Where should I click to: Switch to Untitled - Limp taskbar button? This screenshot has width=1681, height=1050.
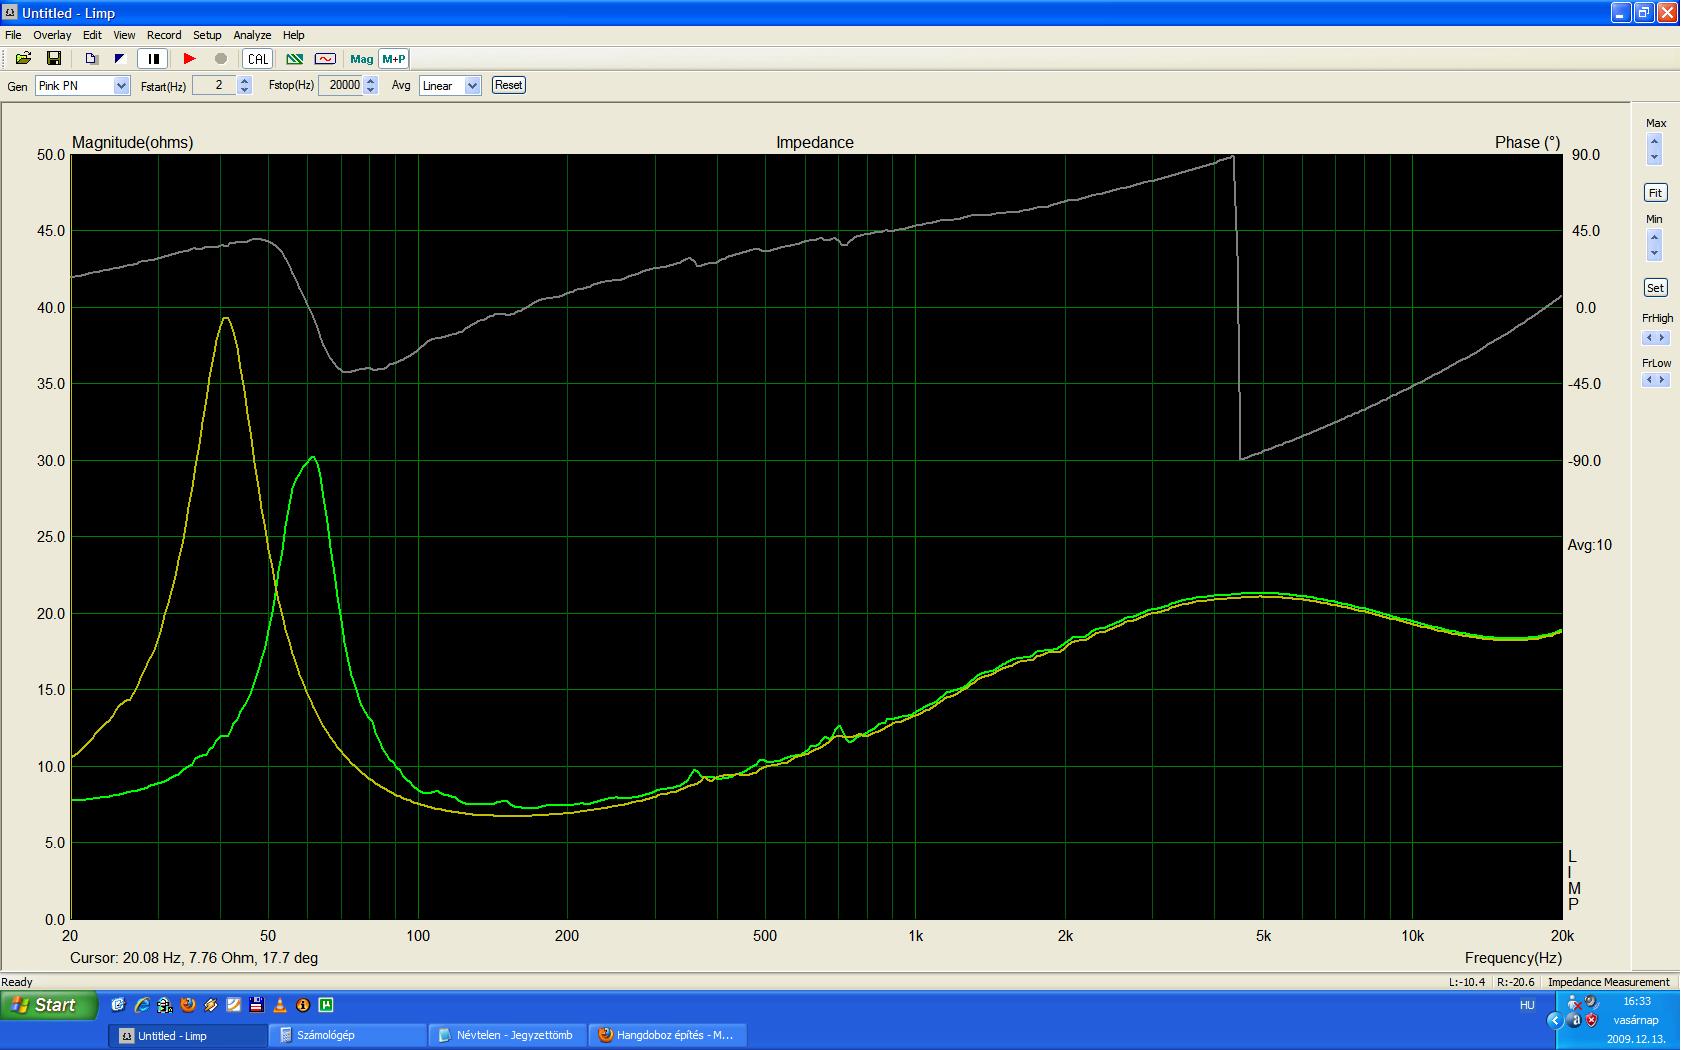(x=187, y=1035)
